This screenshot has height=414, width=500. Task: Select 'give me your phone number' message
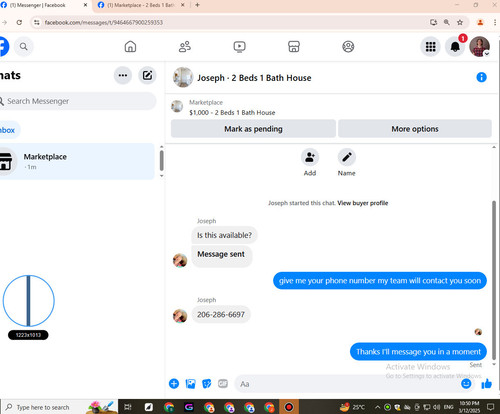380,281
